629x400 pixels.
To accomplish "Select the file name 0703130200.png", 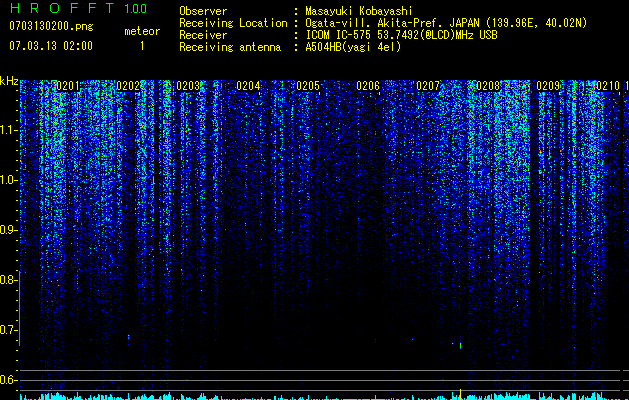I will (x=51, y=26).
